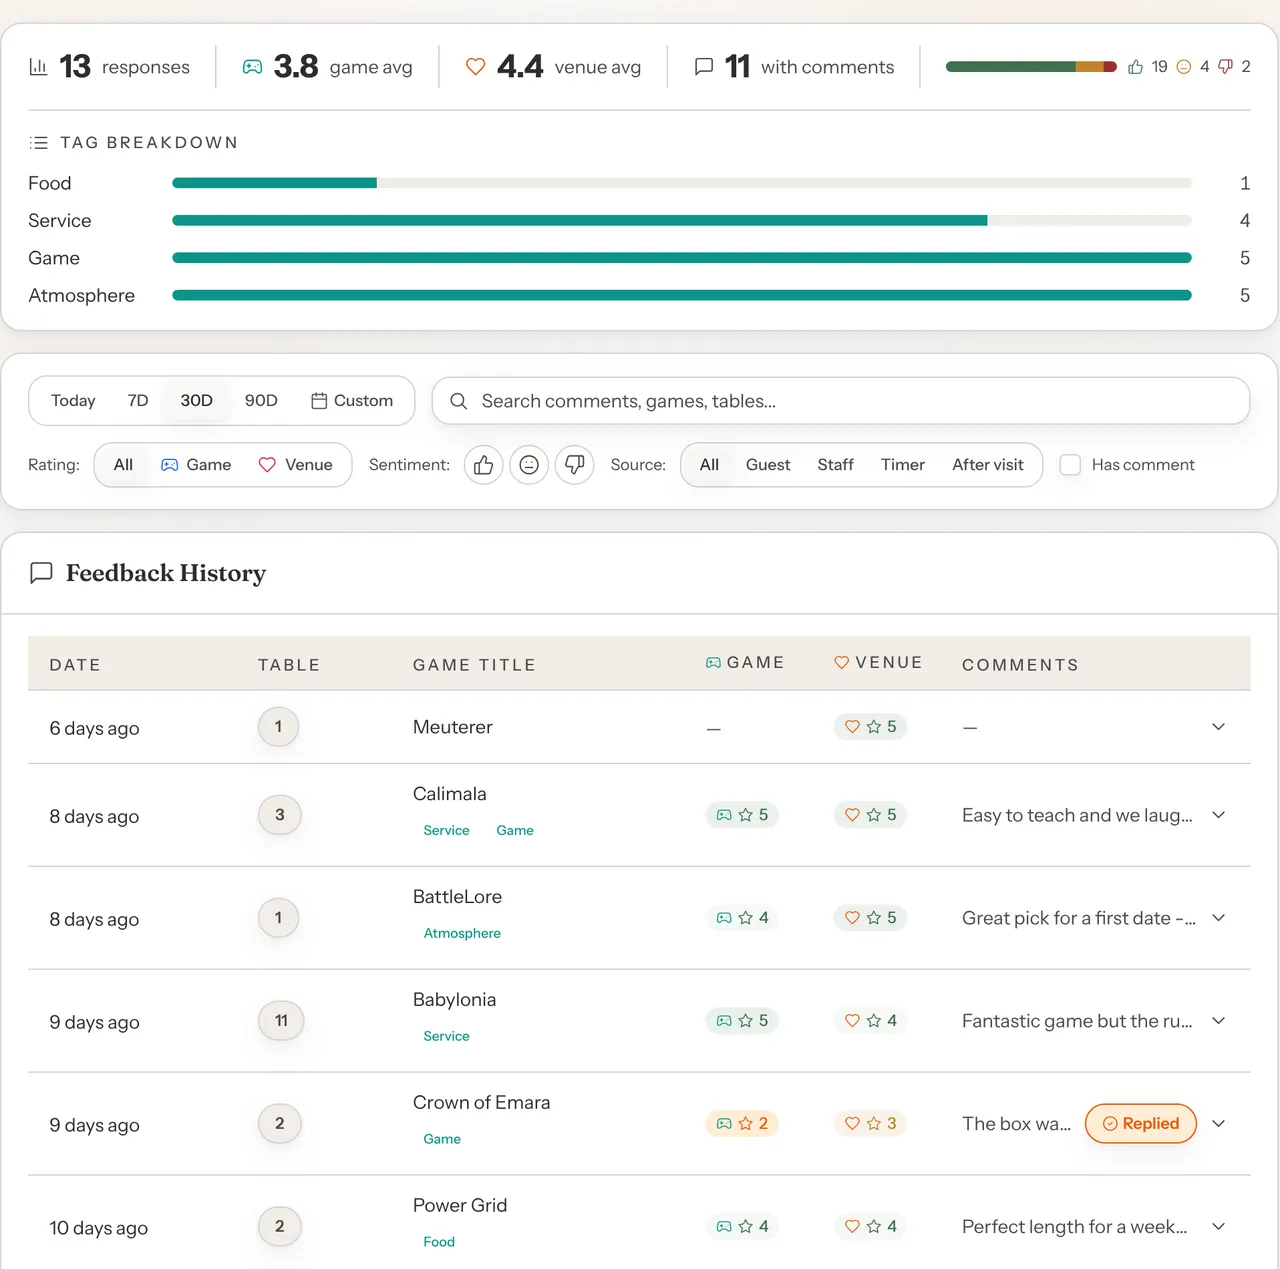1280x1269 pixels.
Task: Set Source filter to All
Action: pos(709,465)
